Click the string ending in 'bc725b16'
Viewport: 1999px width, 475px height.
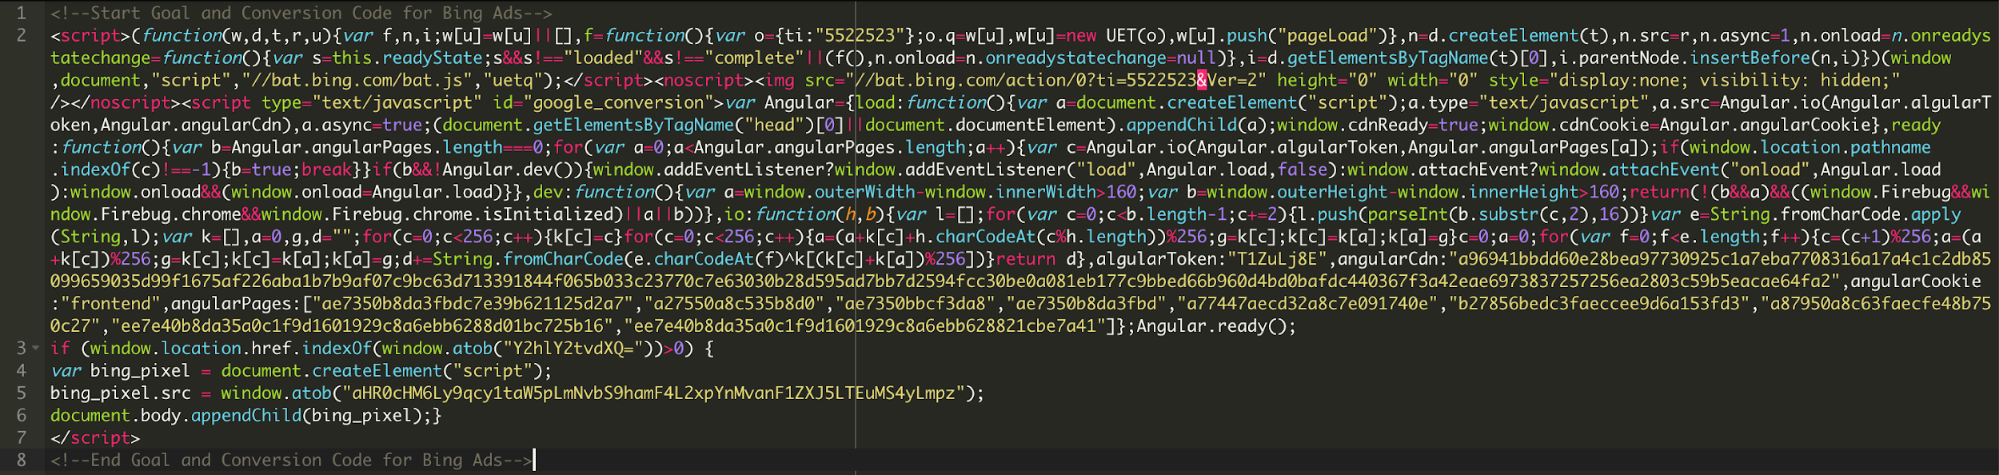pos(363,326)
